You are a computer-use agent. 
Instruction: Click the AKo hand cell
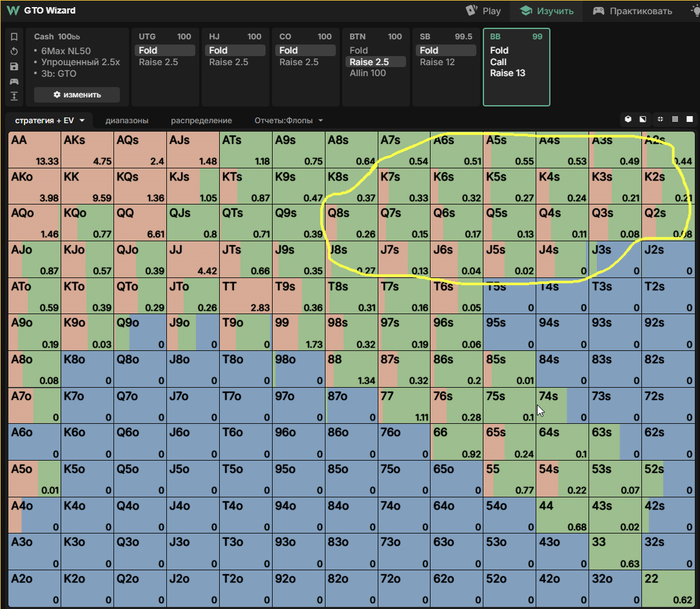(34, 186)
